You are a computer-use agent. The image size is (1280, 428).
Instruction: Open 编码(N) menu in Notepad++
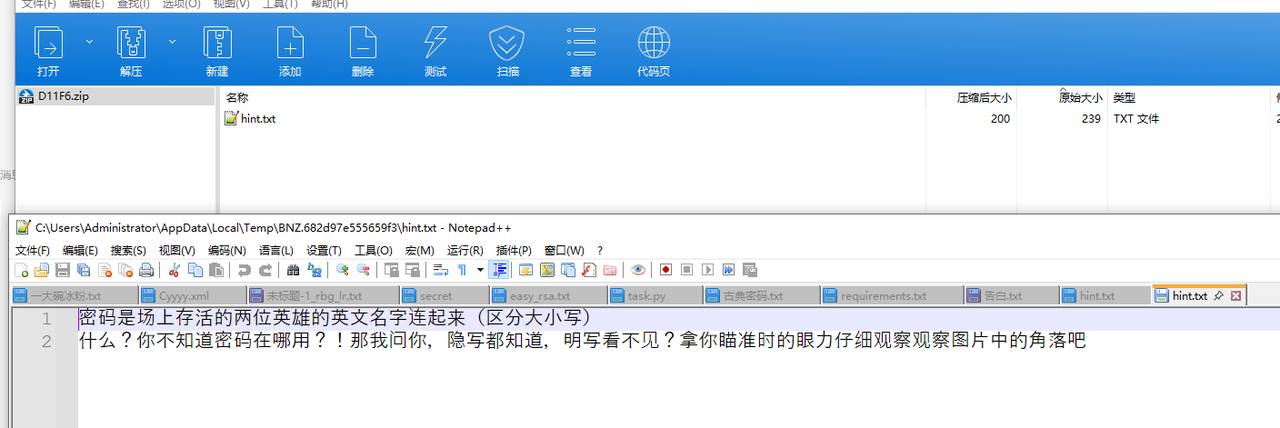click(x=227, y=250)
